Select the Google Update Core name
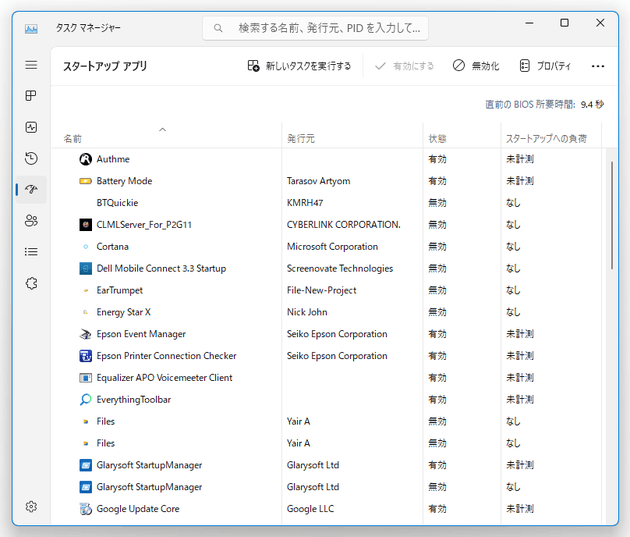Screen dimensions: 630x537 (138, 509)
